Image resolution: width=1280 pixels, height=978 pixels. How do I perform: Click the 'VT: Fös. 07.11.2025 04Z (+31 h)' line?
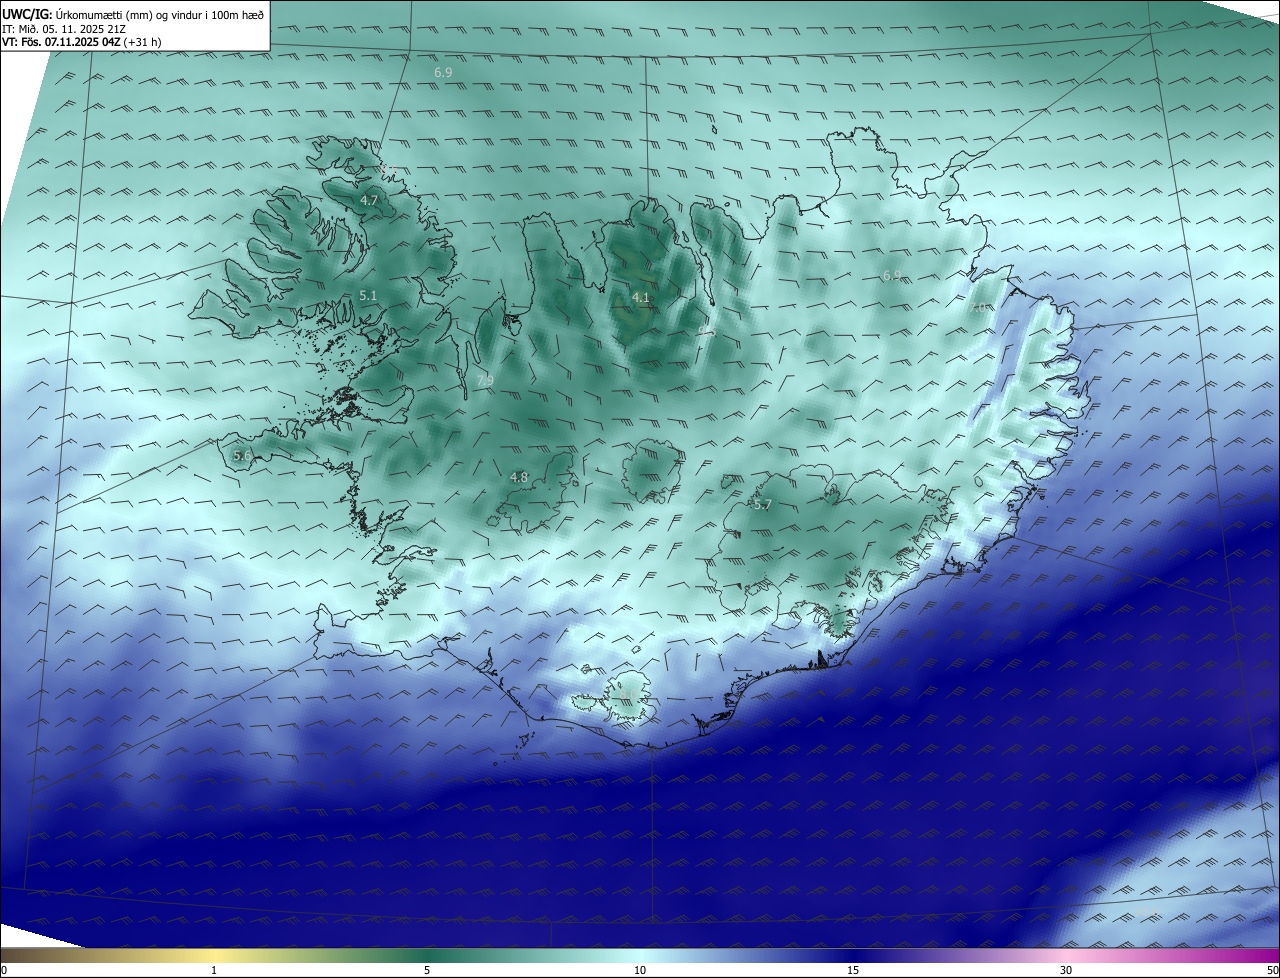click(82, 43)
